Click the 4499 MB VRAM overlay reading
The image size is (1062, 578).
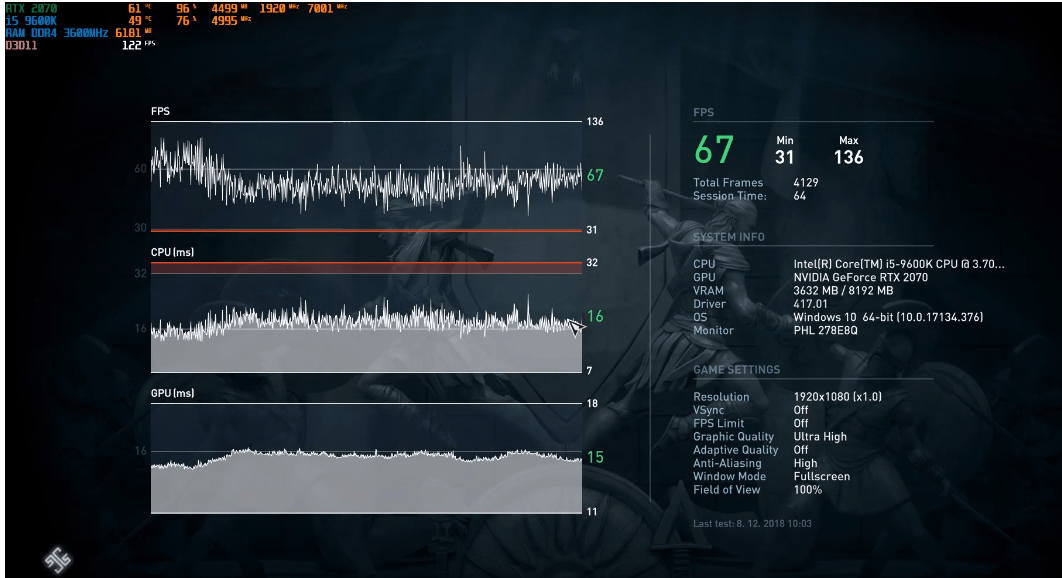coord(230,8)
